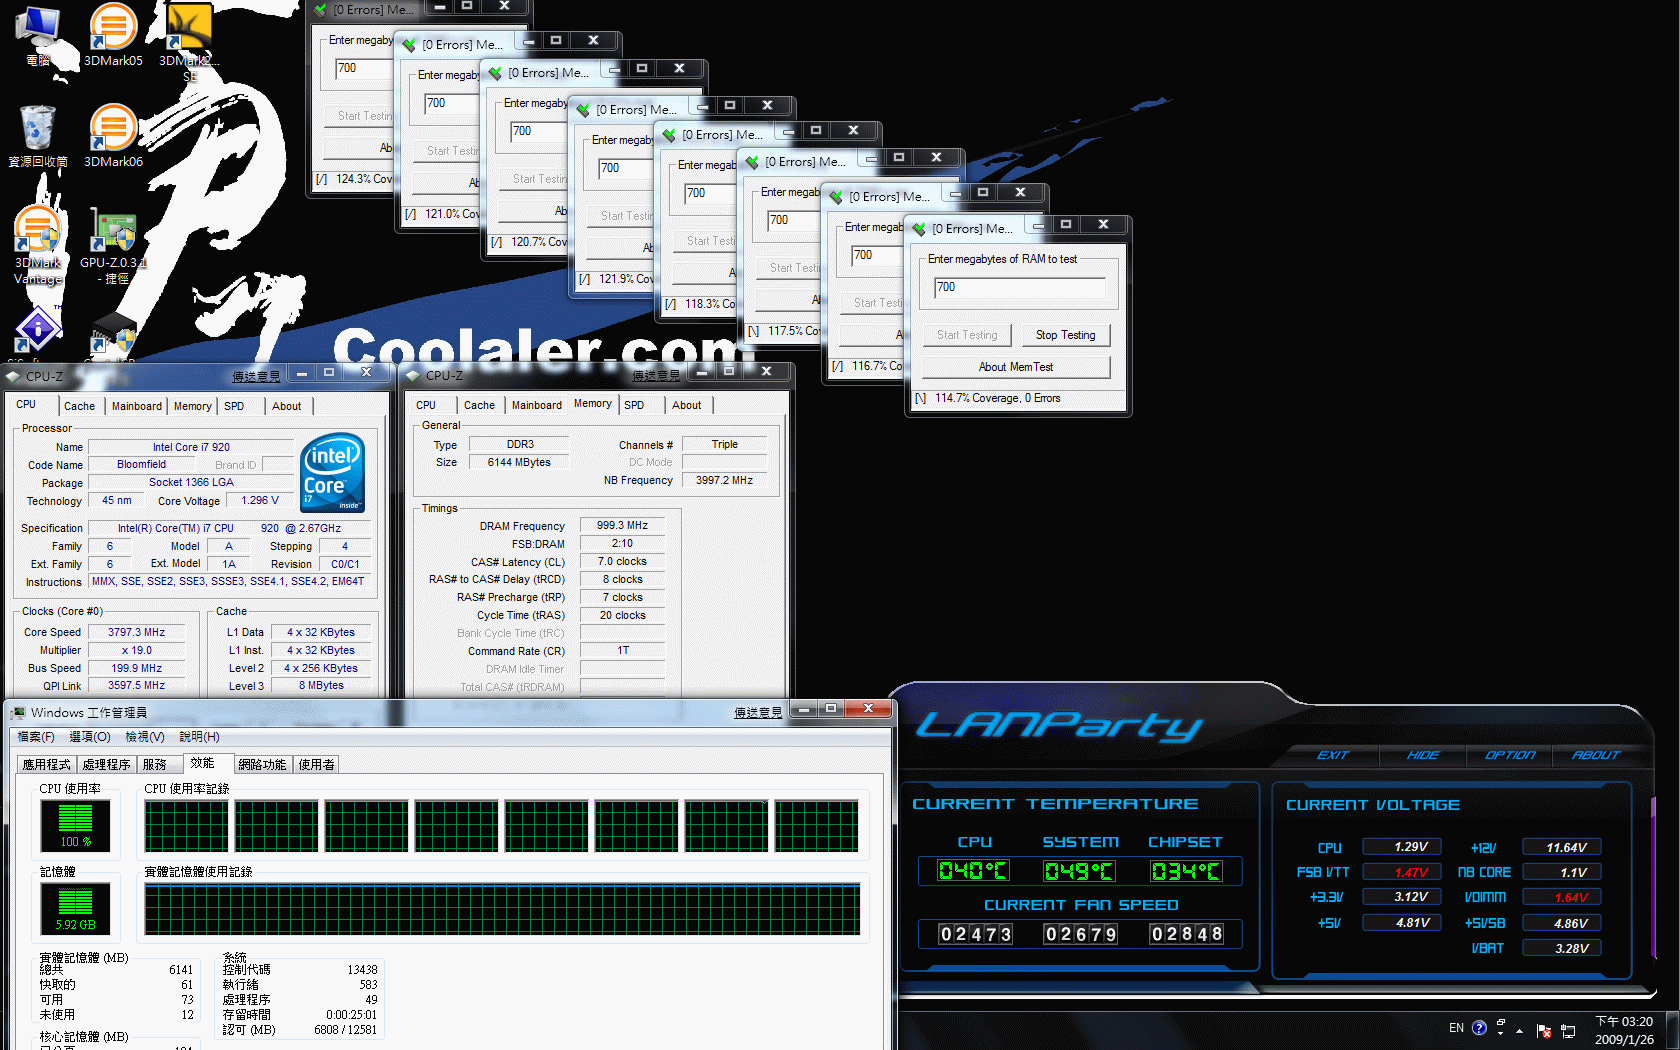1680x1050 pixels.
Task: Open the language bar options arrow
Action: [1501, 1033]
